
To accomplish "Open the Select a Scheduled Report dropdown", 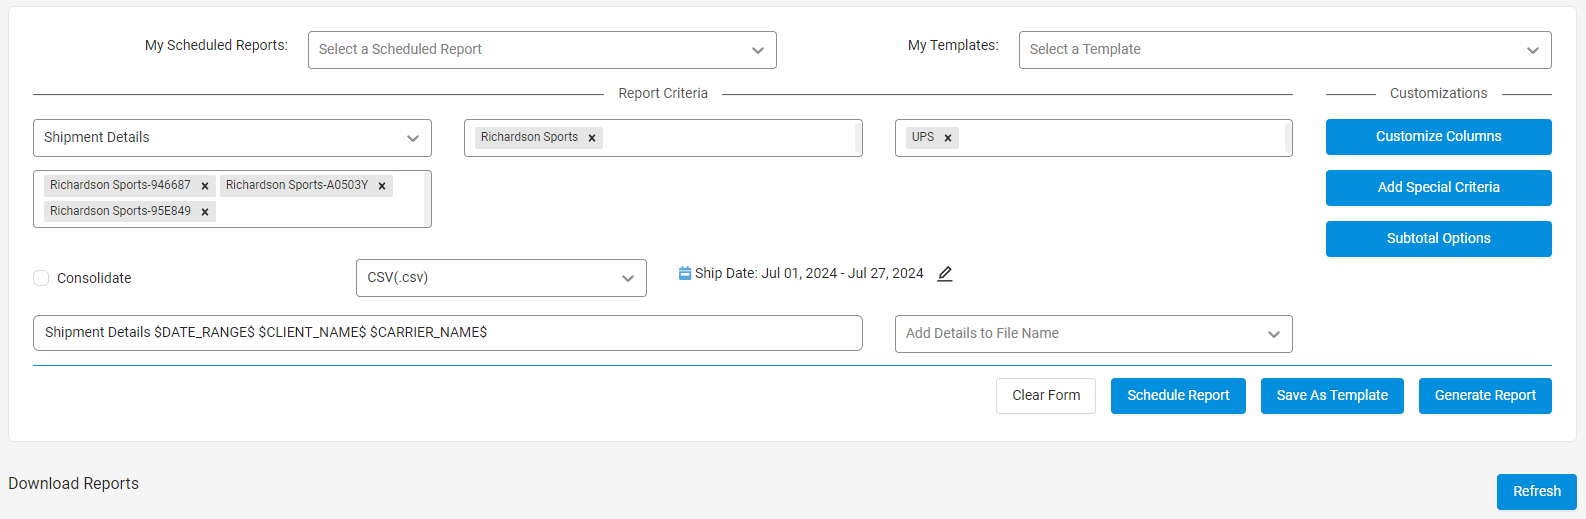I will (x=542, y=50).
